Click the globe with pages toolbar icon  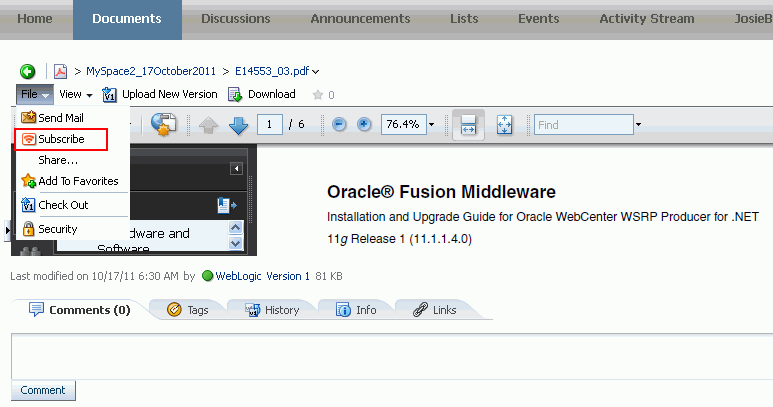point(164,124)
